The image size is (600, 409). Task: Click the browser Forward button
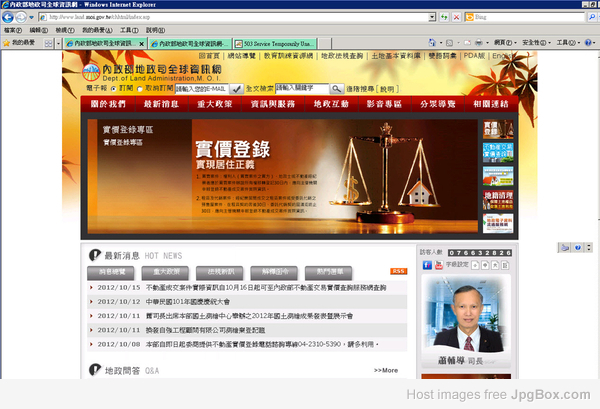pyautogui.click(x=21, y=17)
